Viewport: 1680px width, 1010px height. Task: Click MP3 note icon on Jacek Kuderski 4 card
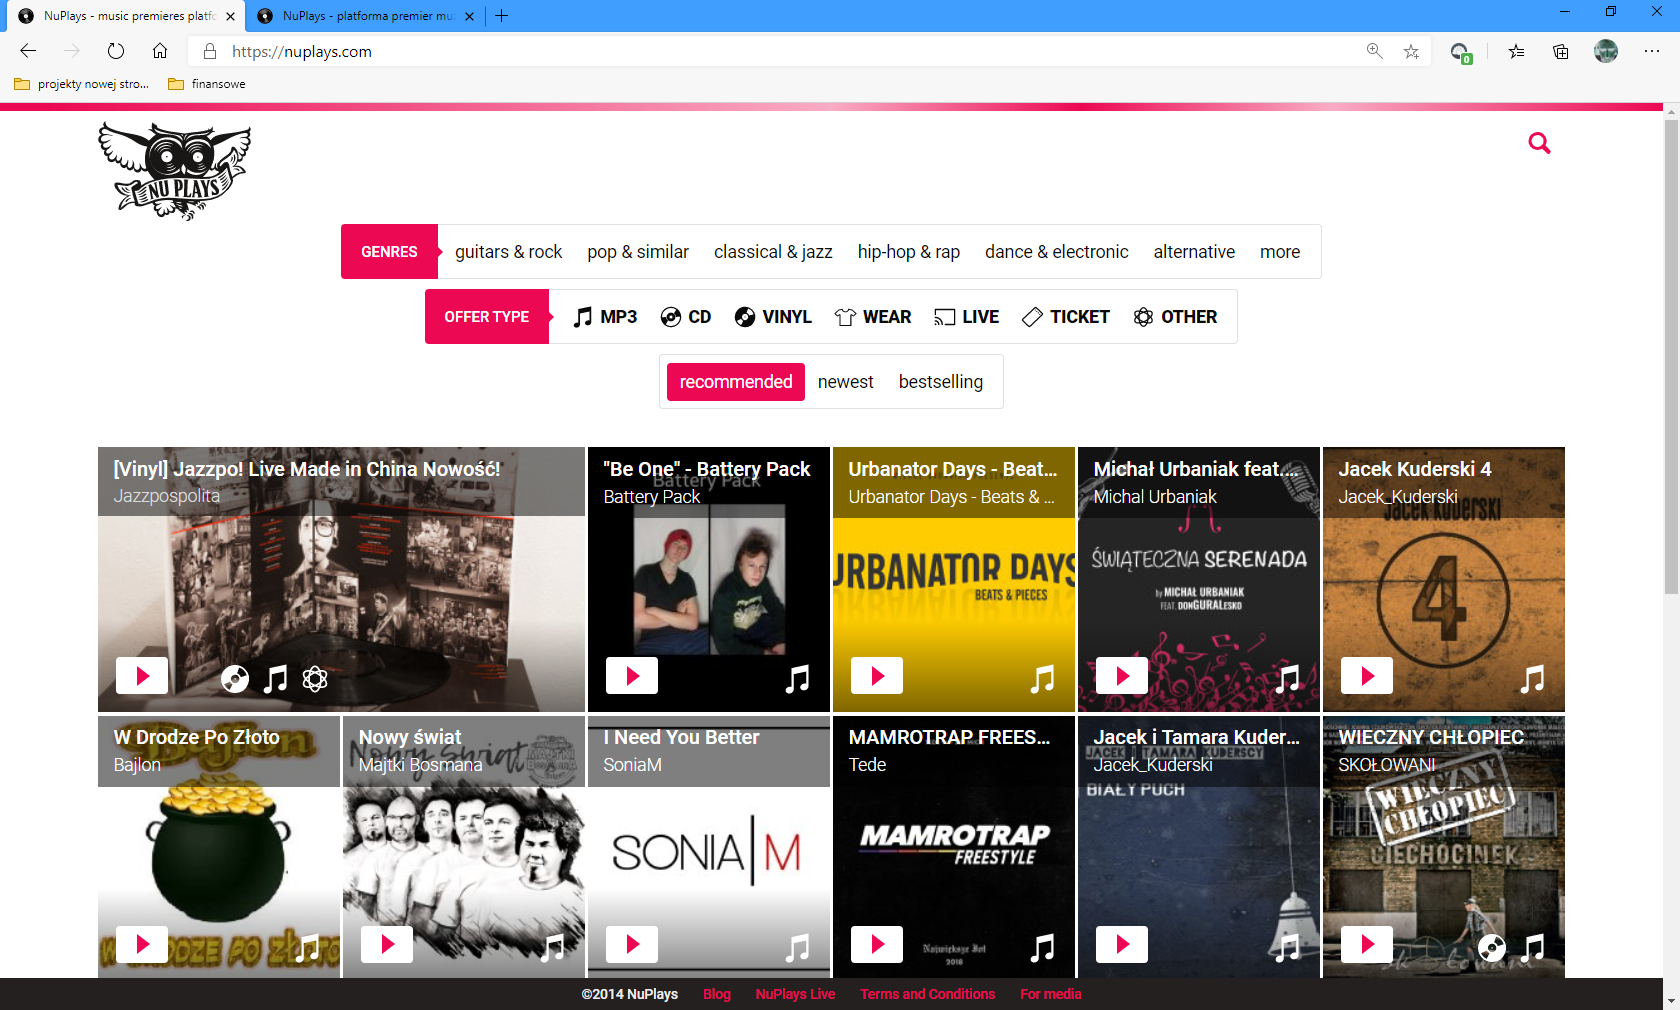[x=1532, y=680]
